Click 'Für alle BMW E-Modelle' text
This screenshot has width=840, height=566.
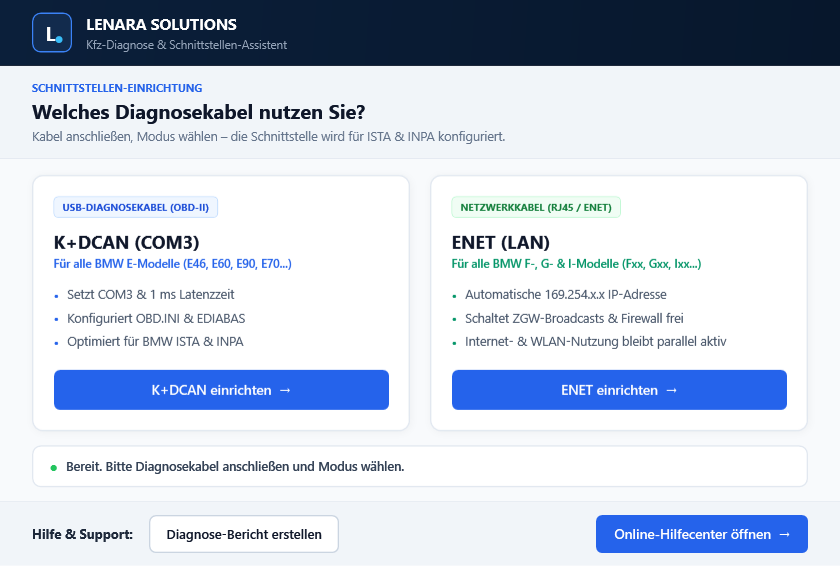pos(172,263)
